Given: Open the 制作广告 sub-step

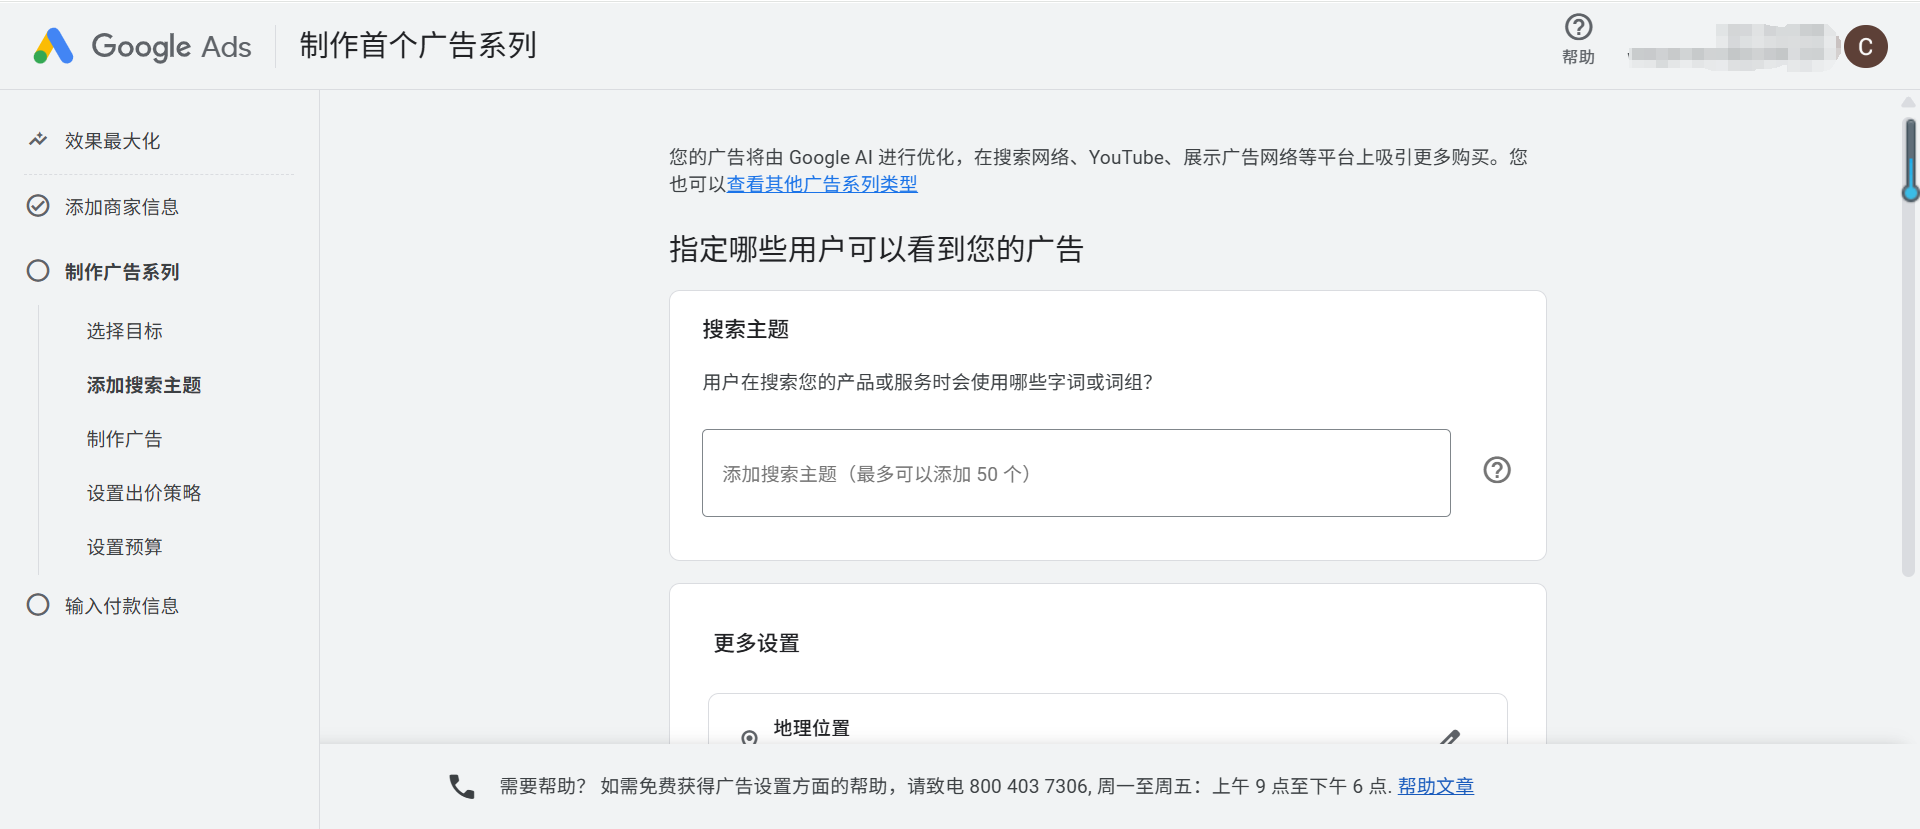Looking at the screenshot, I should pyautogui.click(x=124, y=439).
